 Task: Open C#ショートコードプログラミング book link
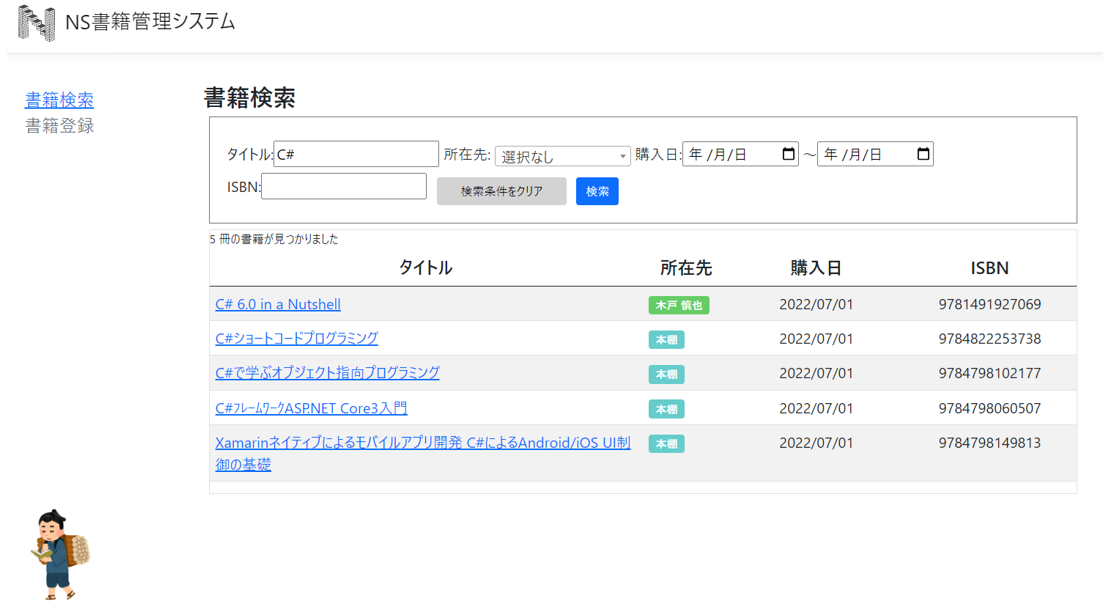point(296,339)
